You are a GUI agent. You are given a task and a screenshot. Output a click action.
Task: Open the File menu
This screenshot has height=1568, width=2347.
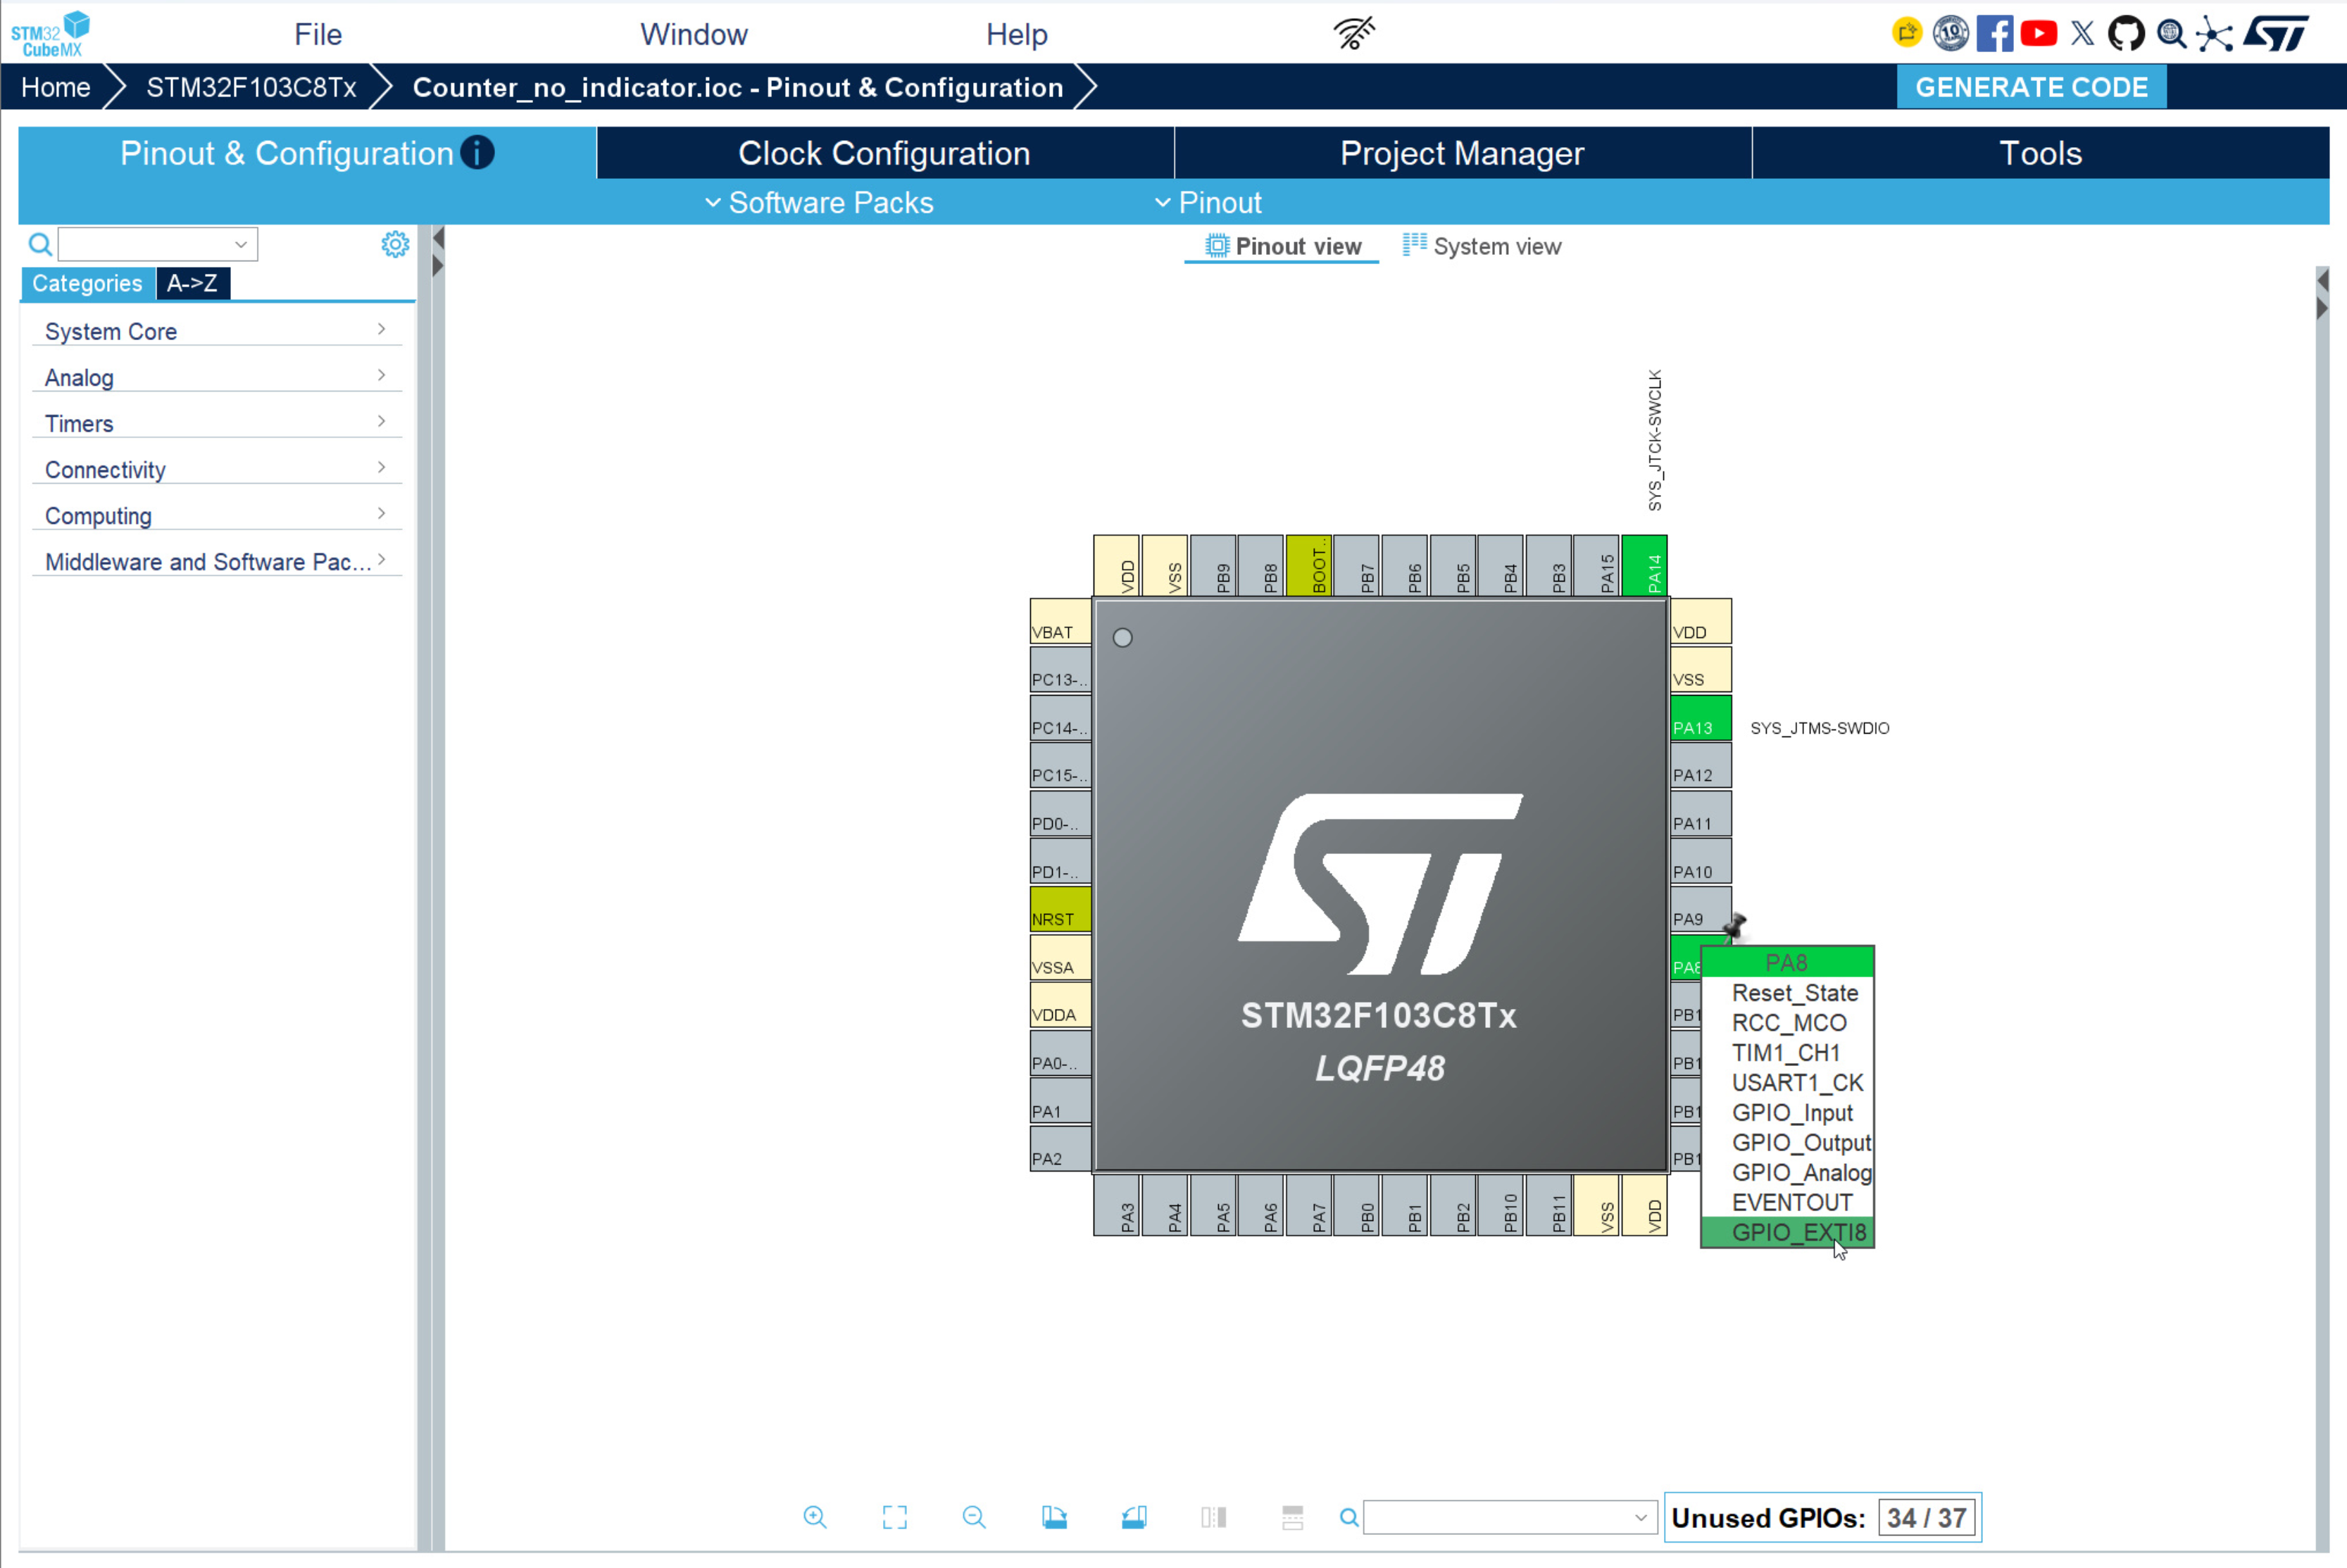point(318,34)
